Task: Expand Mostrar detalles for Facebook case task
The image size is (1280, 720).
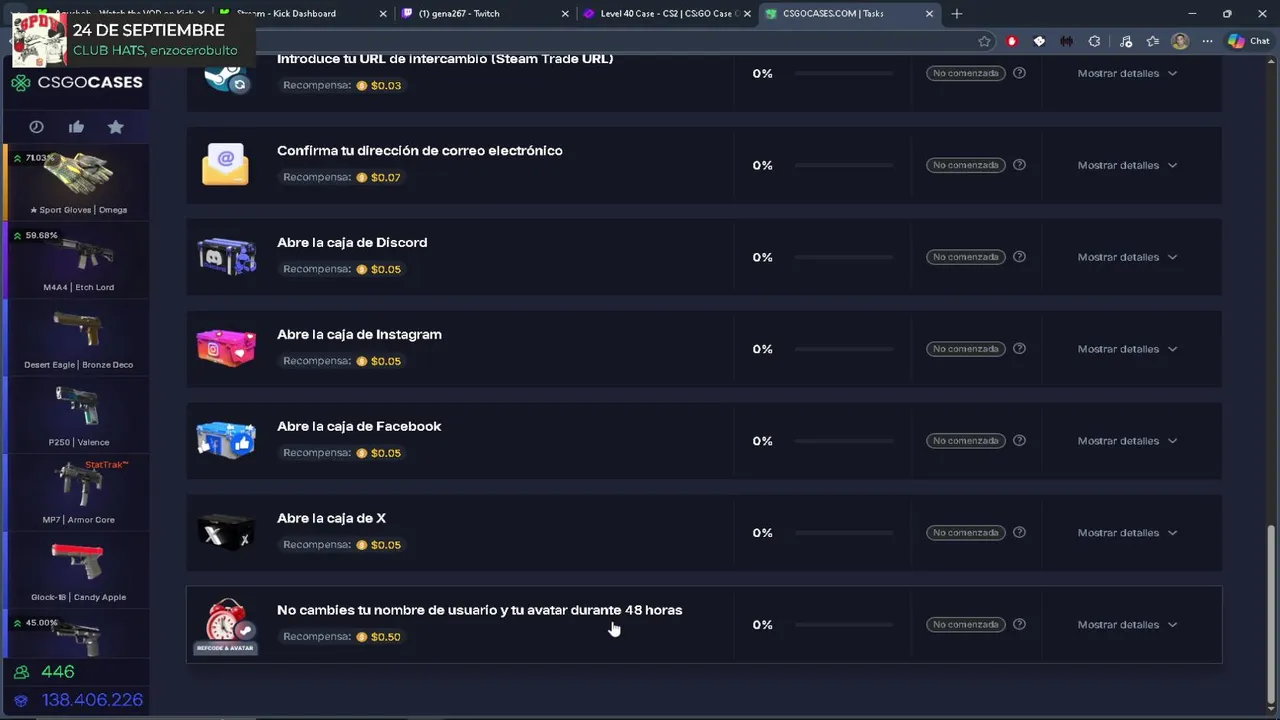Action: point(1127,441)
